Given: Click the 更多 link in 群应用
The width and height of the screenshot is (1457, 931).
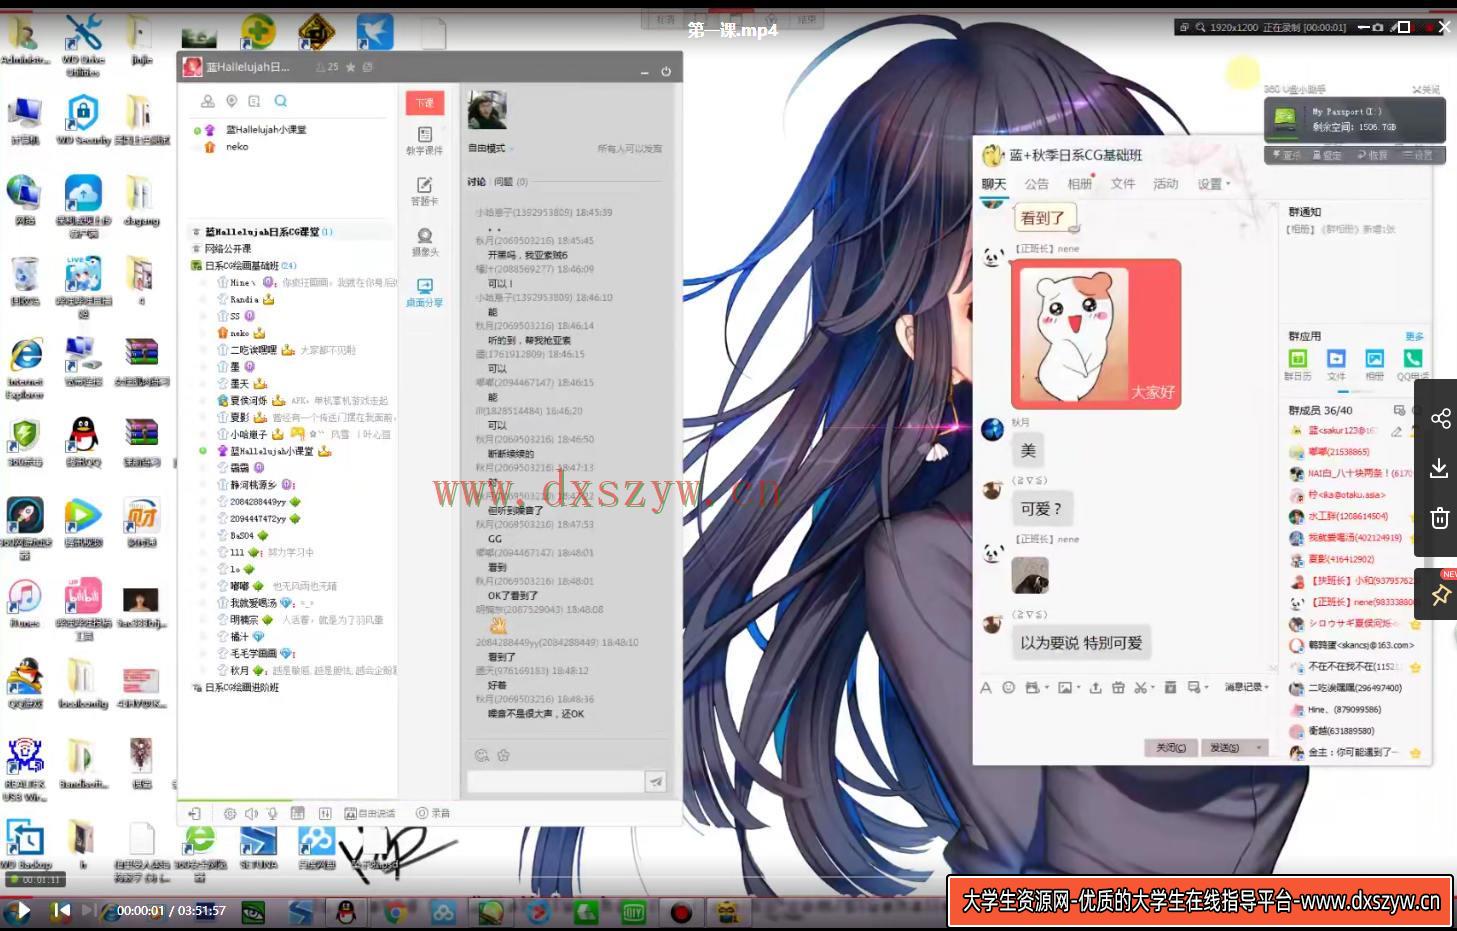Looking at the screenshot, I should coord(1414,336).
